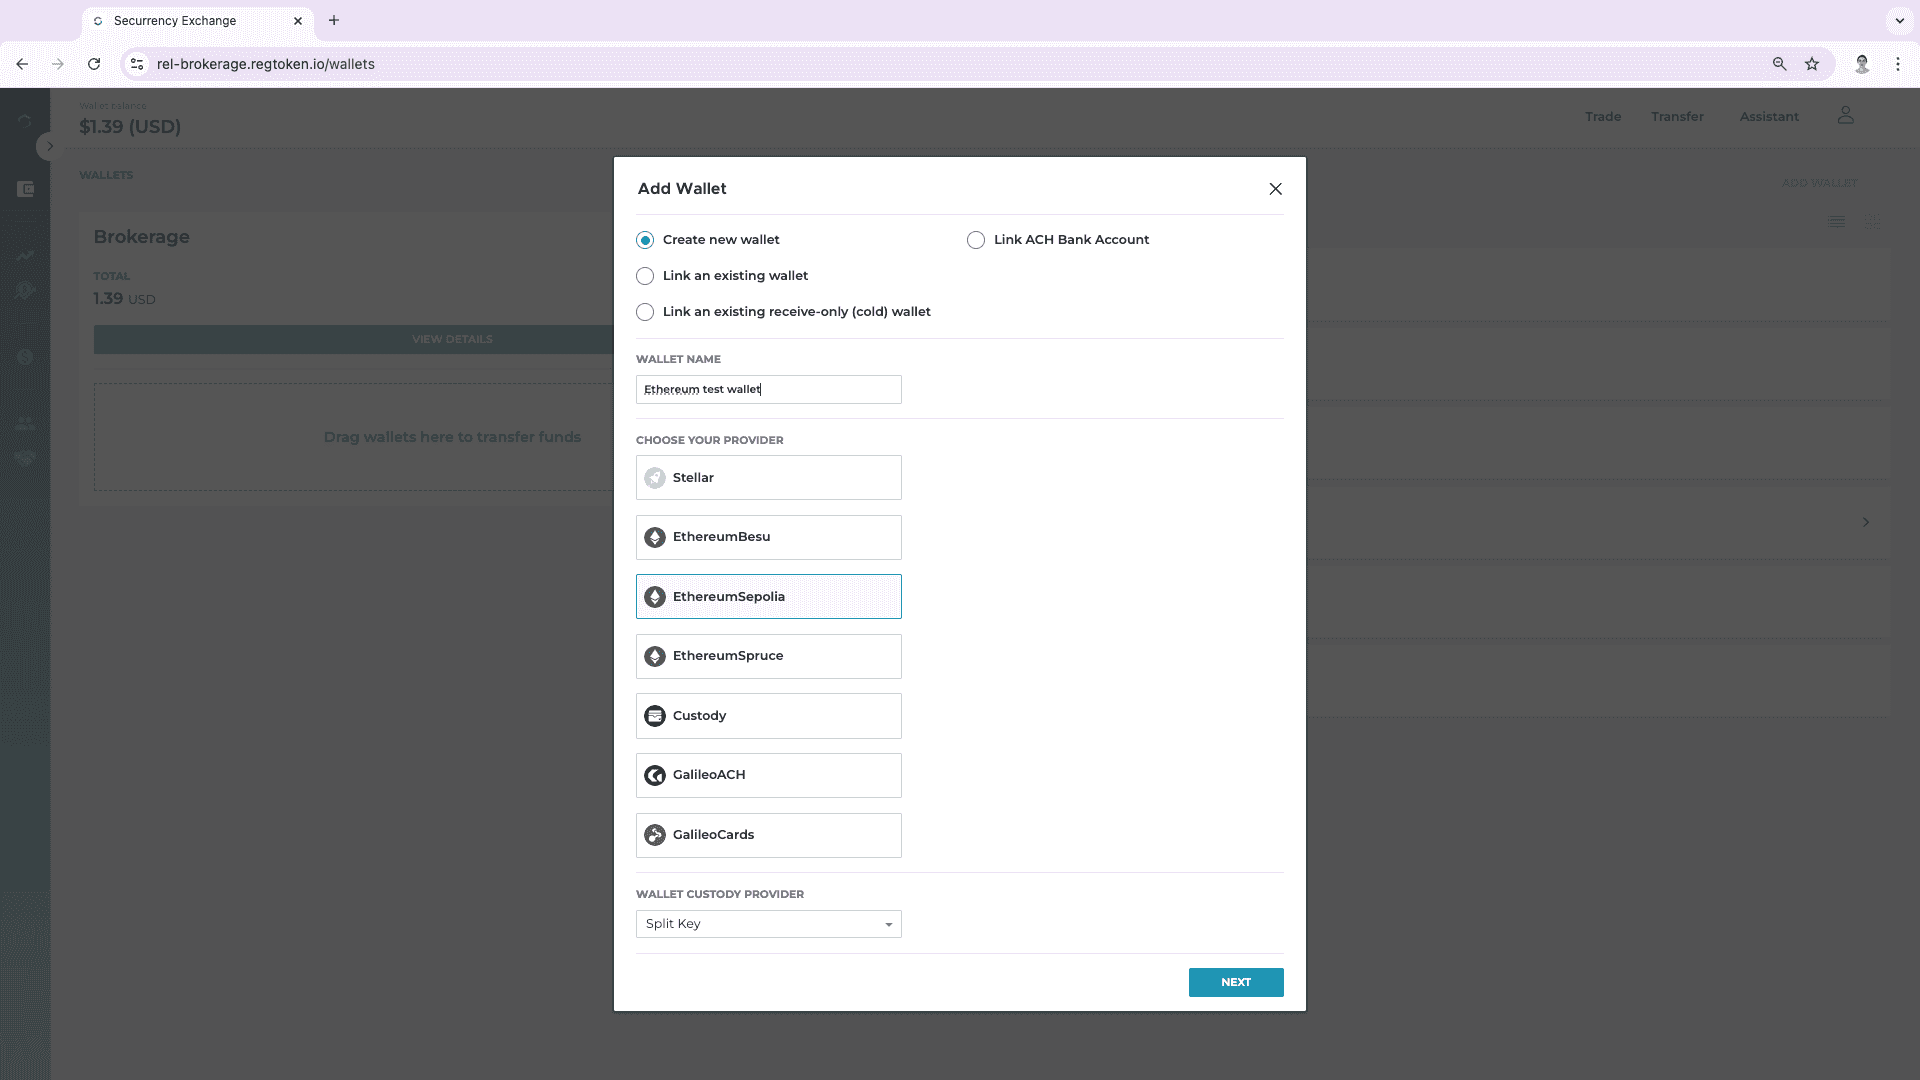Open the user profile icon in header
The height and width of the screenshot is (1080, 1920).
click(1845, 116)
